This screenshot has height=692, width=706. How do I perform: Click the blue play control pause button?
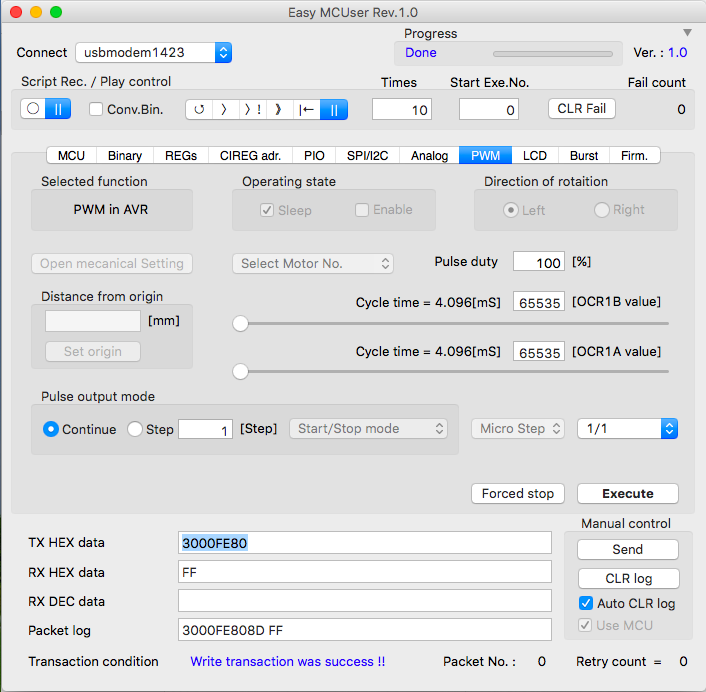[334, 109]
